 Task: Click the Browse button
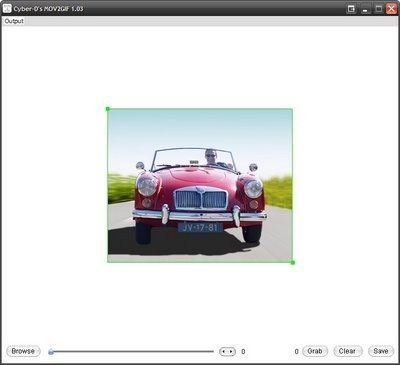pyautogui.click(x=23, y=351)
